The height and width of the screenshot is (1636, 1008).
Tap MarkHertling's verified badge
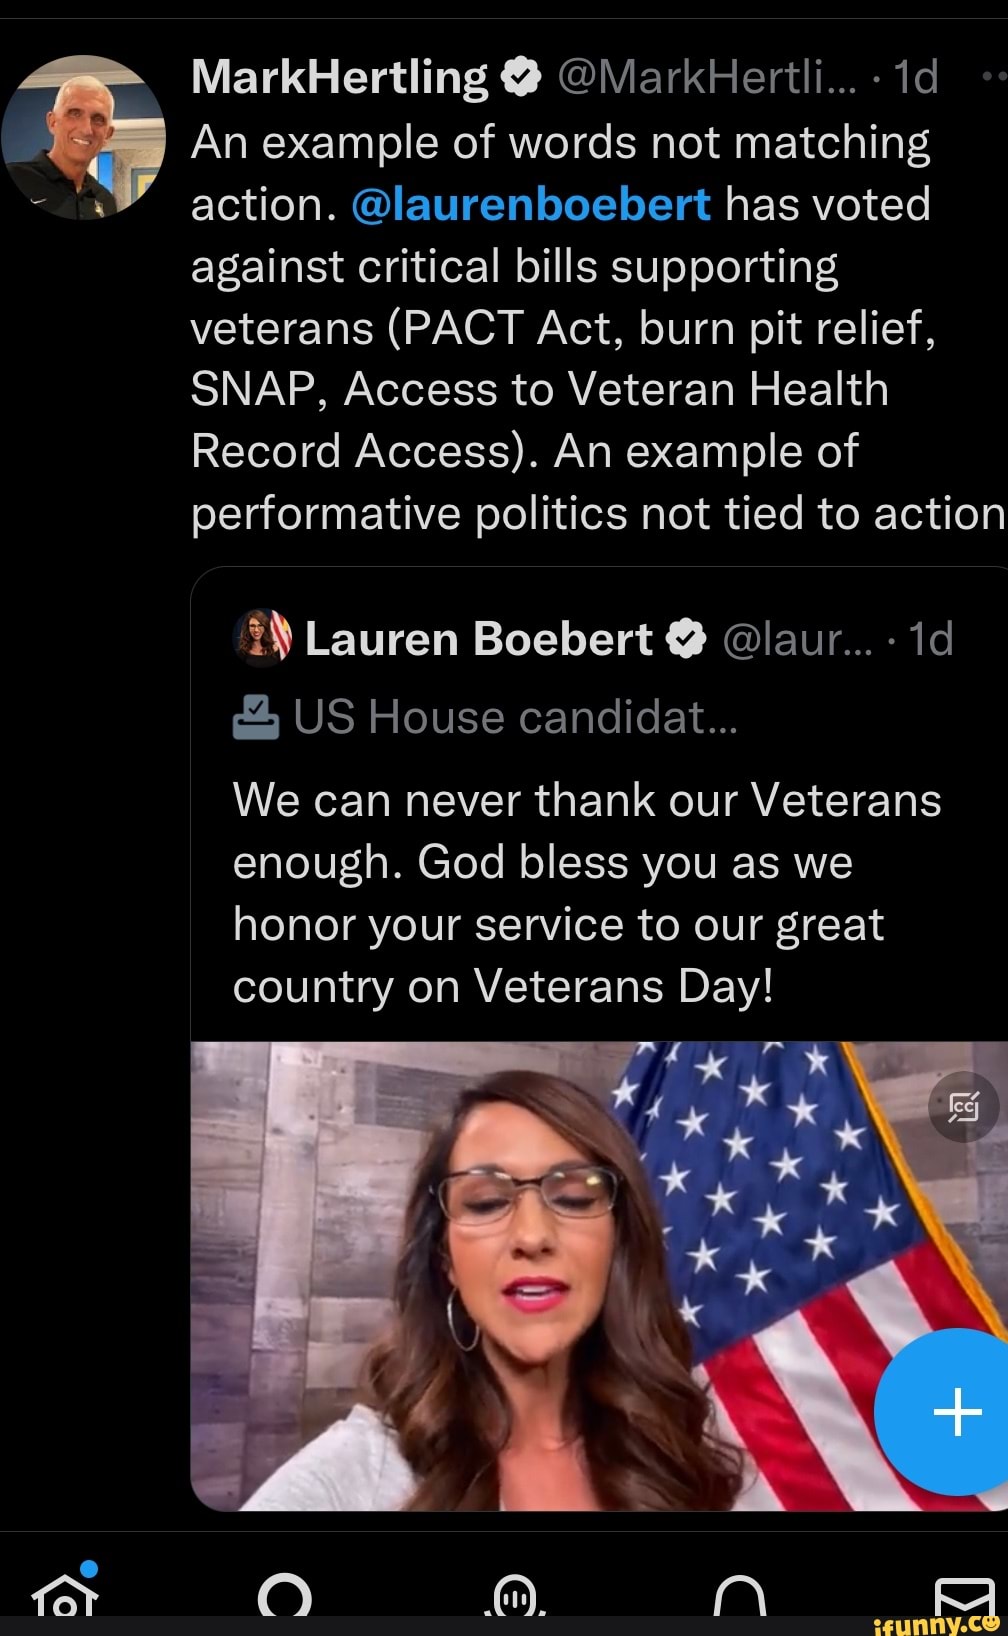520,77
